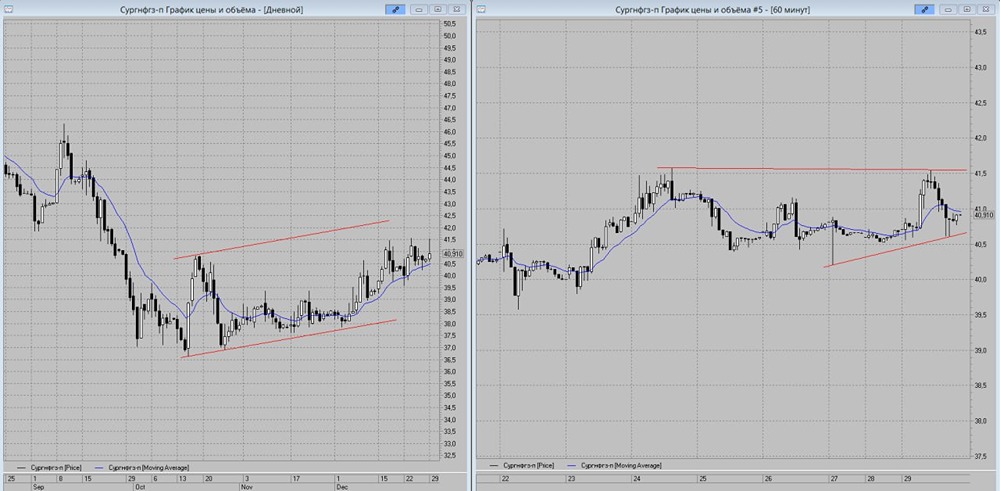Select the [Moving Average] legend entry in the 60-minute chart
1000x491 pixels.
[615, 467]
